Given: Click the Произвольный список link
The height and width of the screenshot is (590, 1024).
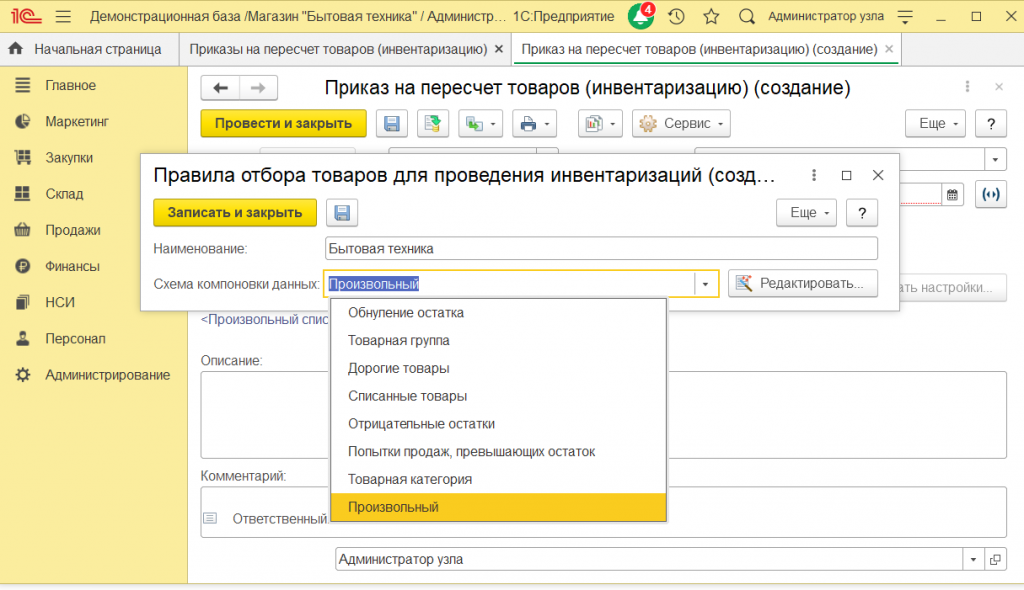Looking at the screenshot, I should click(264, 320).
